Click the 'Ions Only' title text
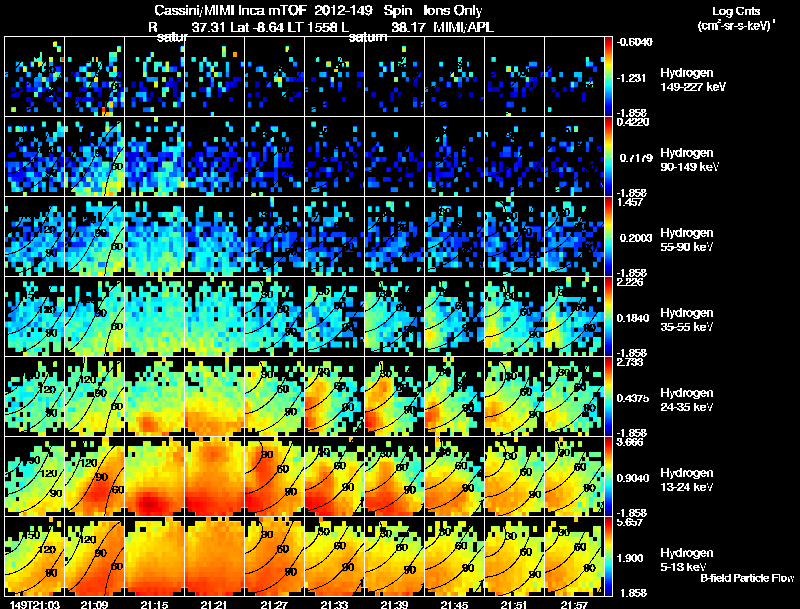Screen dimensions: 800x609 click(x=453, y=10)
